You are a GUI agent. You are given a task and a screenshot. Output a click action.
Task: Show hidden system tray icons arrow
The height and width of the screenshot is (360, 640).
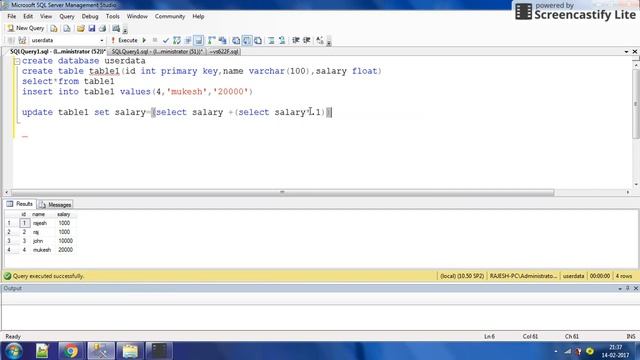click(556, 351)
